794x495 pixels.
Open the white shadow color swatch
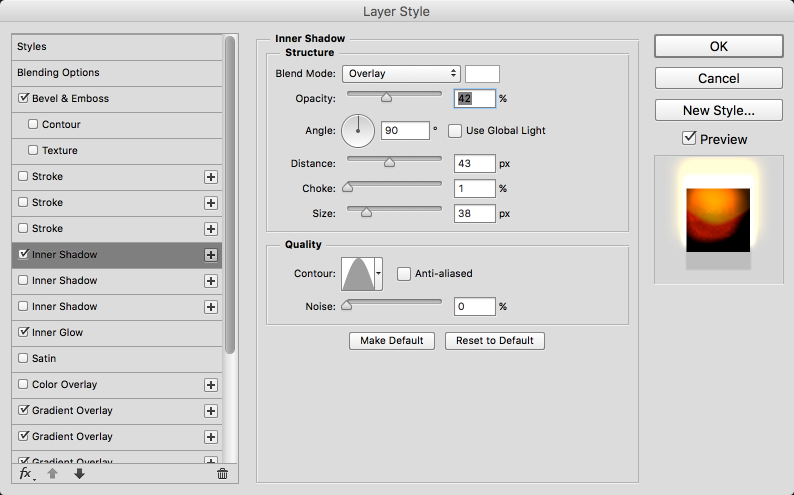pyautogui.click(x=482, y=73)
